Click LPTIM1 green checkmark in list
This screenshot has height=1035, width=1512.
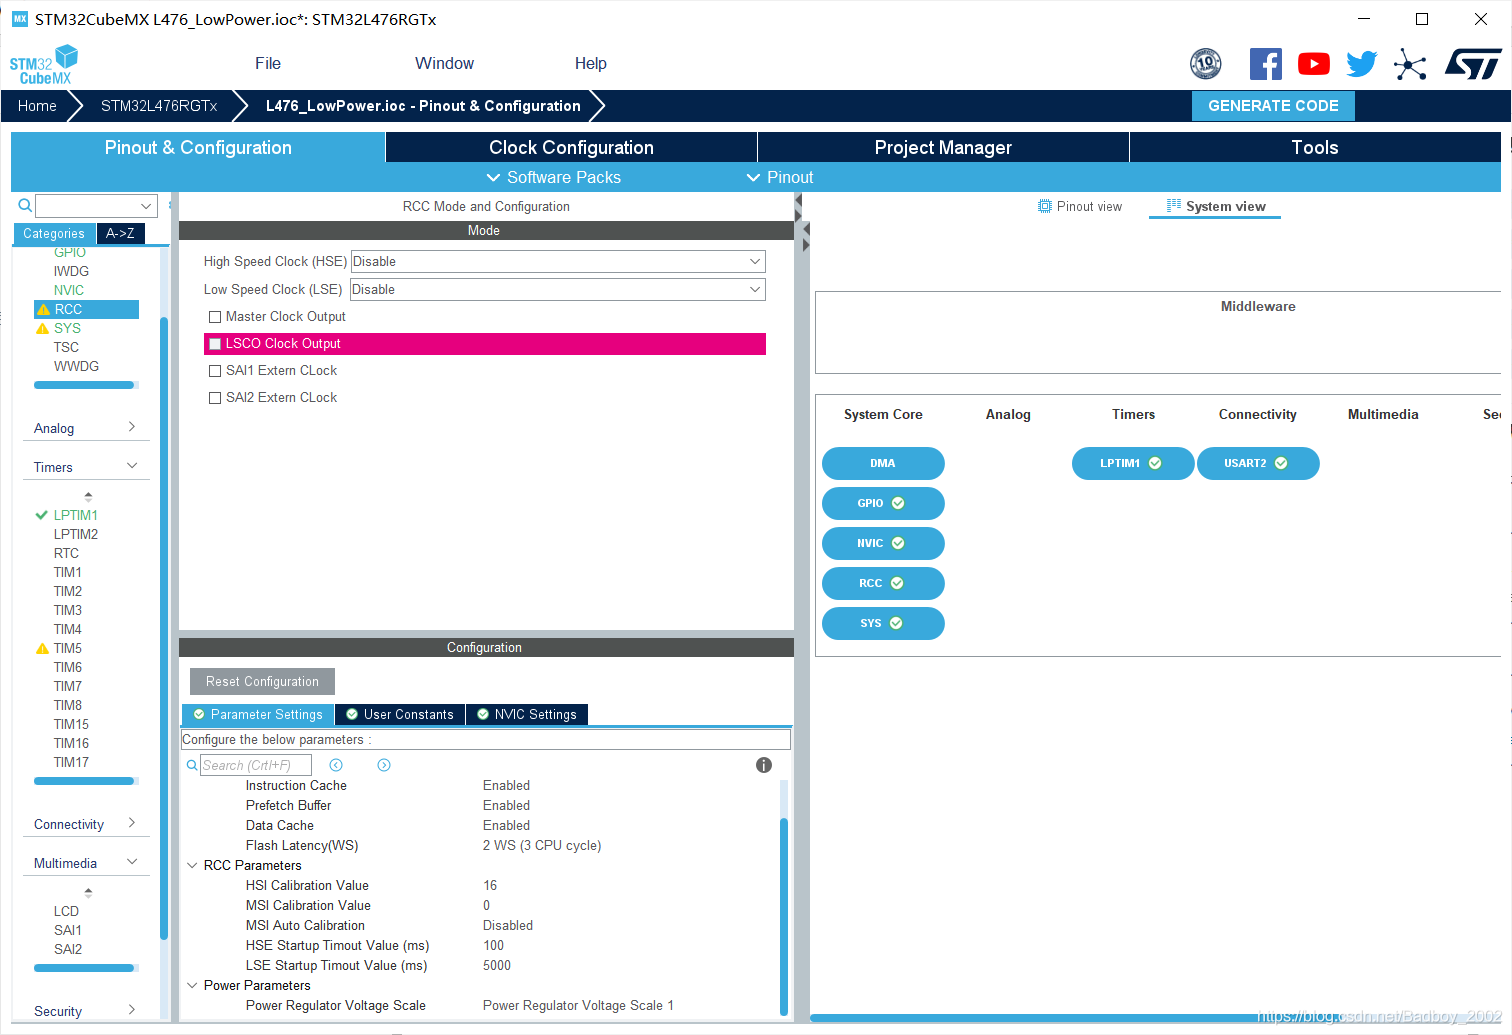[42, 515]
